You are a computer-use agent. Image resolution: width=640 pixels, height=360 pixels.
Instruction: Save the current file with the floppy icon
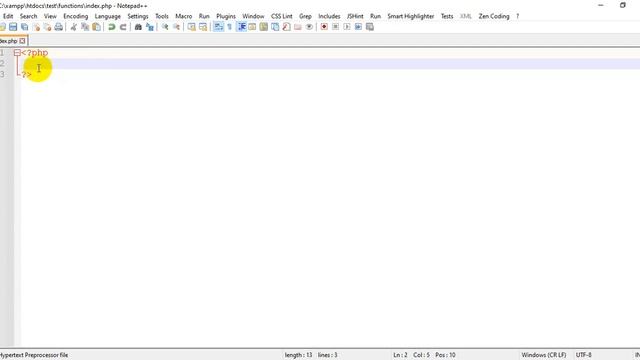pos(13,27)
